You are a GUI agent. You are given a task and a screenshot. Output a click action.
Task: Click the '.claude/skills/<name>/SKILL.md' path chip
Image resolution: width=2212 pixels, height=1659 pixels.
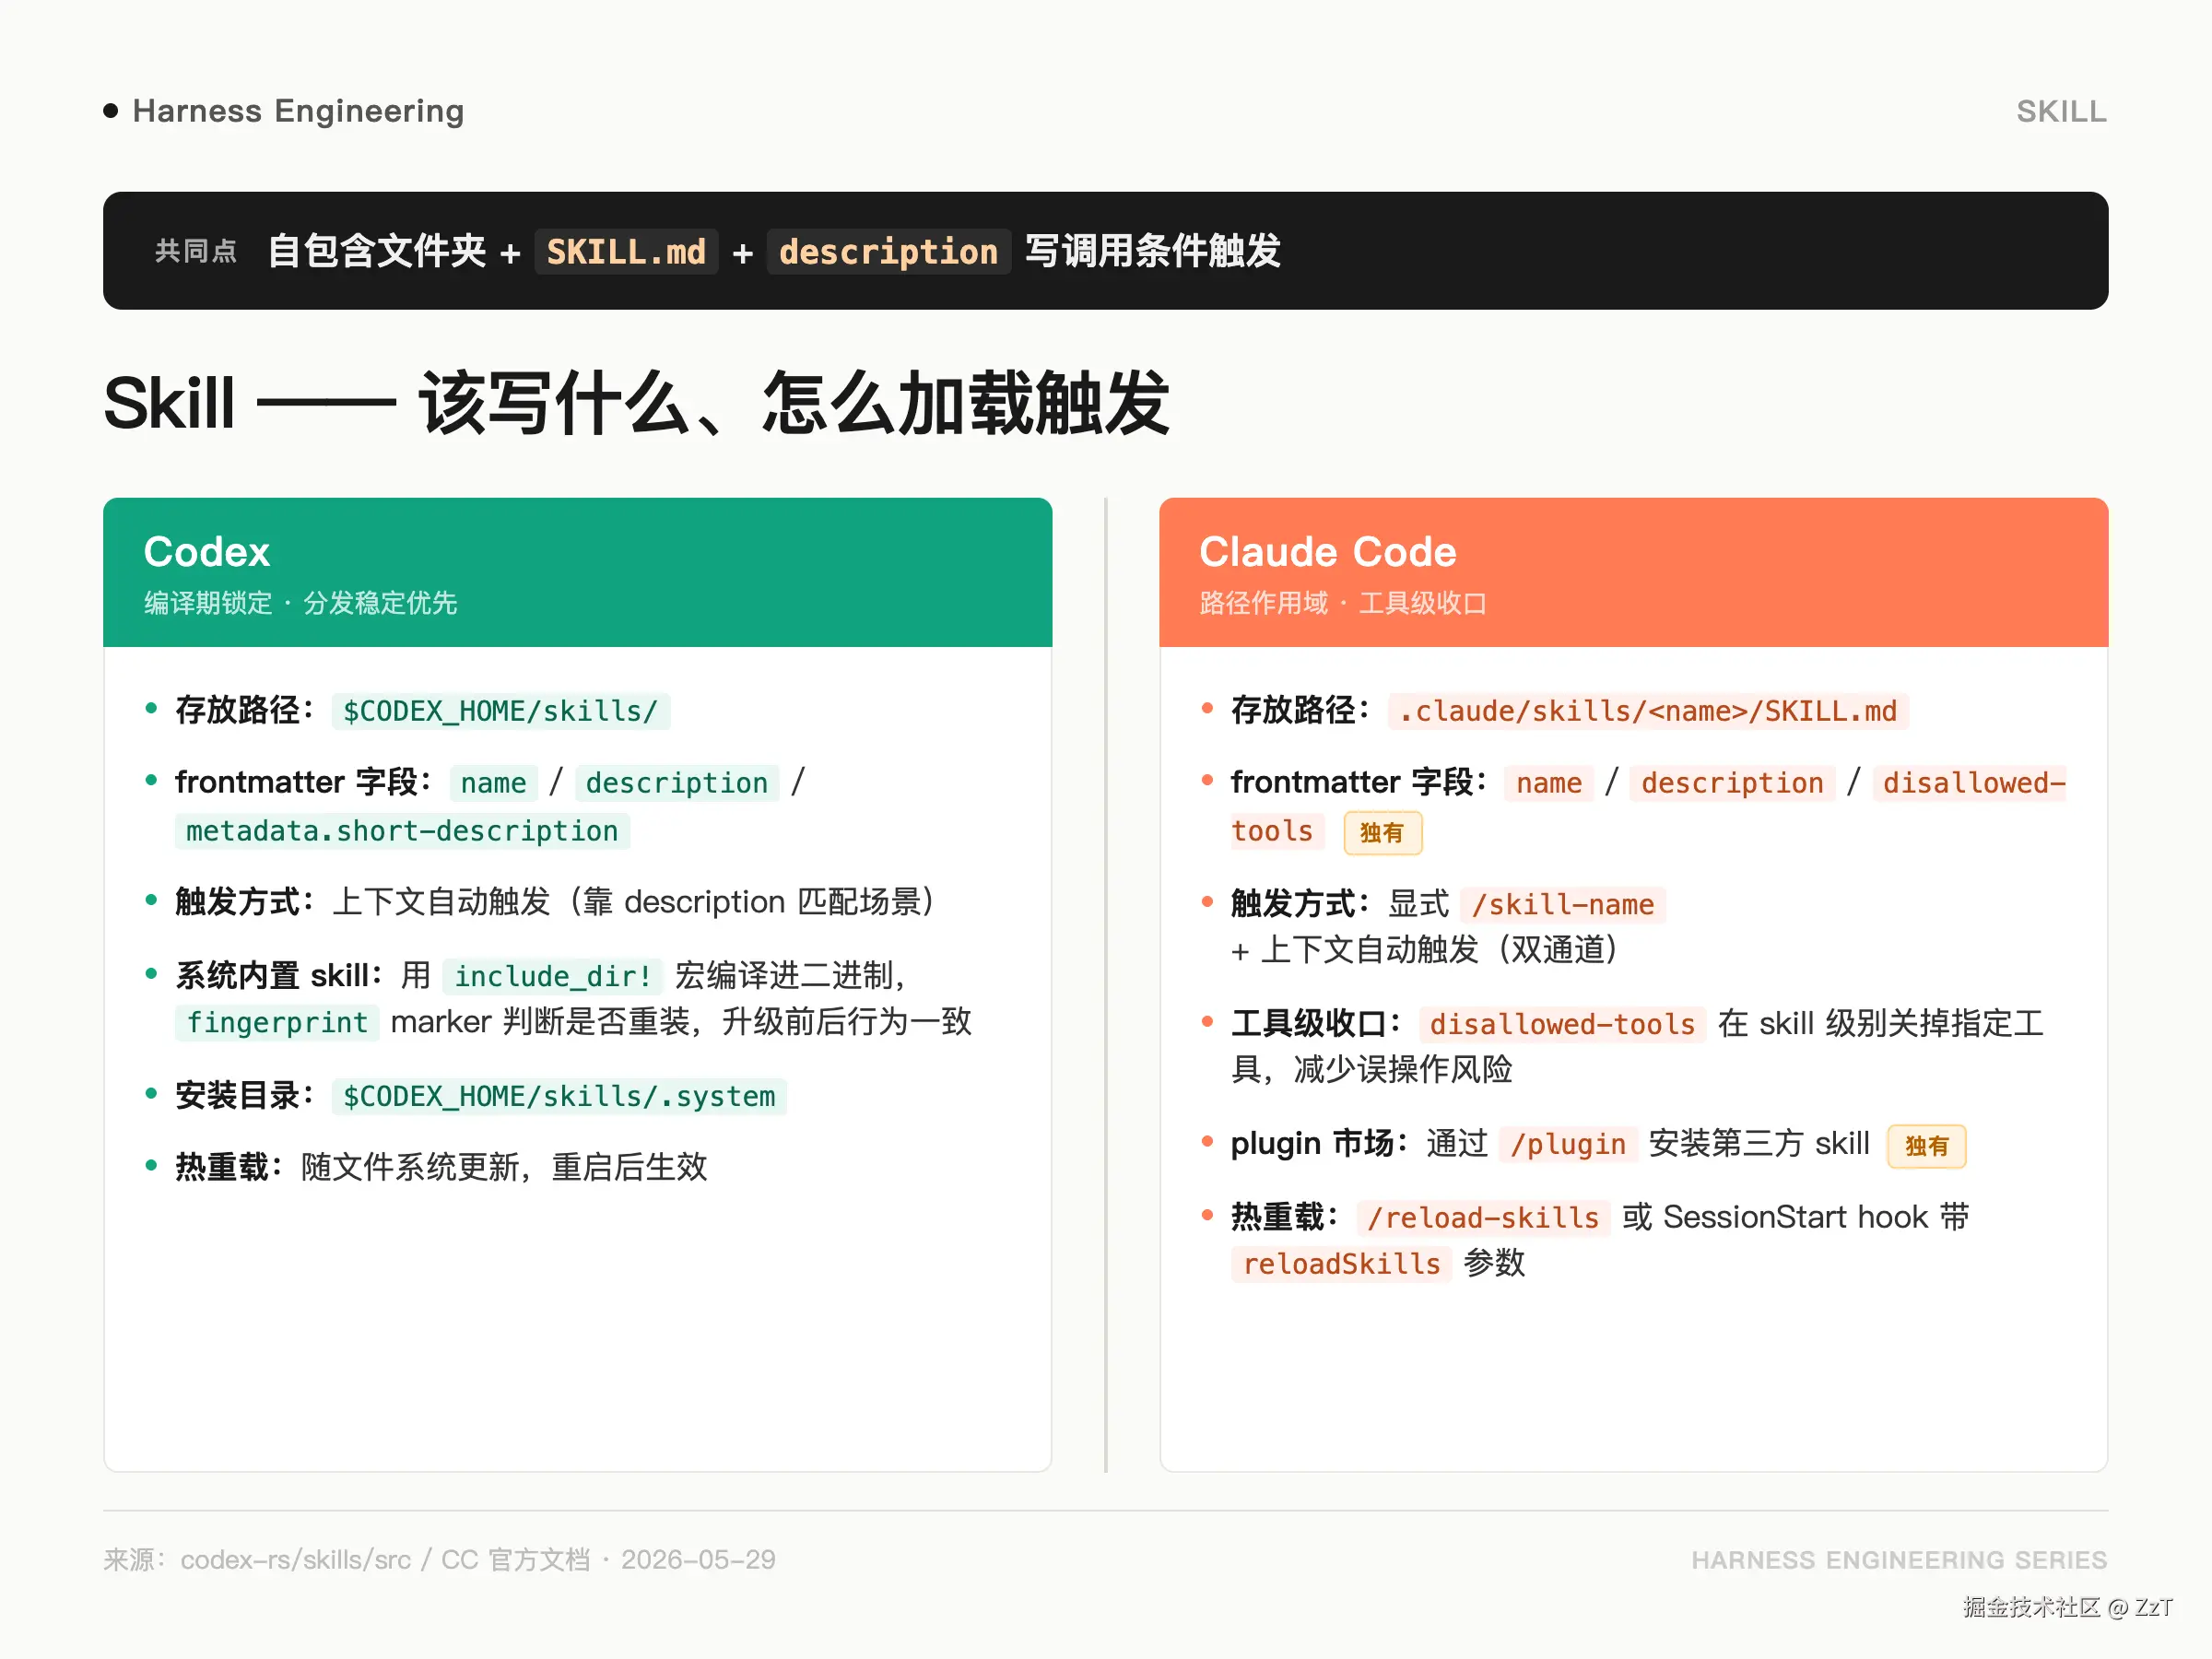click(x=1648, y=711)
